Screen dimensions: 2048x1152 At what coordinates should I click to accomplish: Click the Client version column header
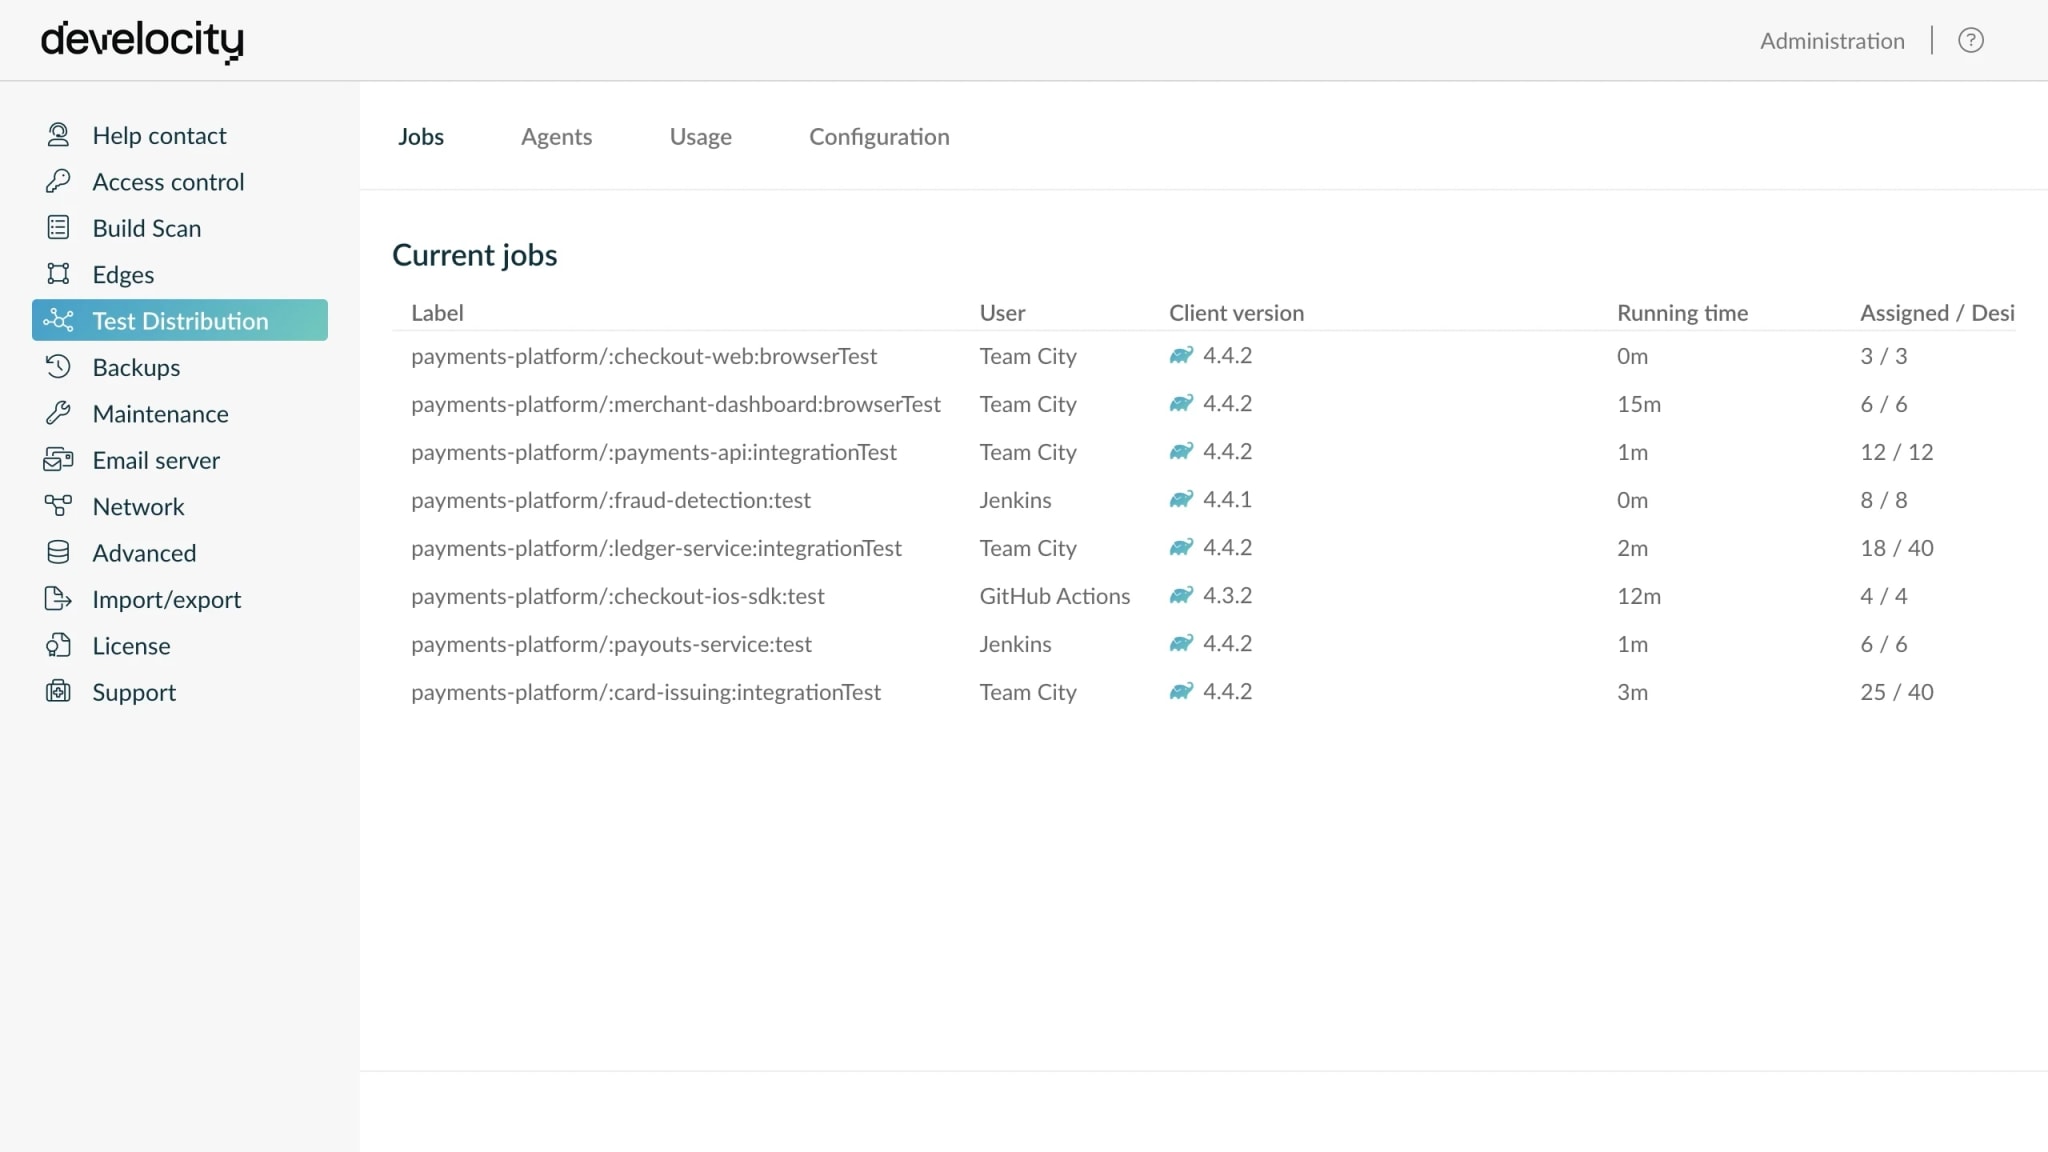[x=1236, y=313]
